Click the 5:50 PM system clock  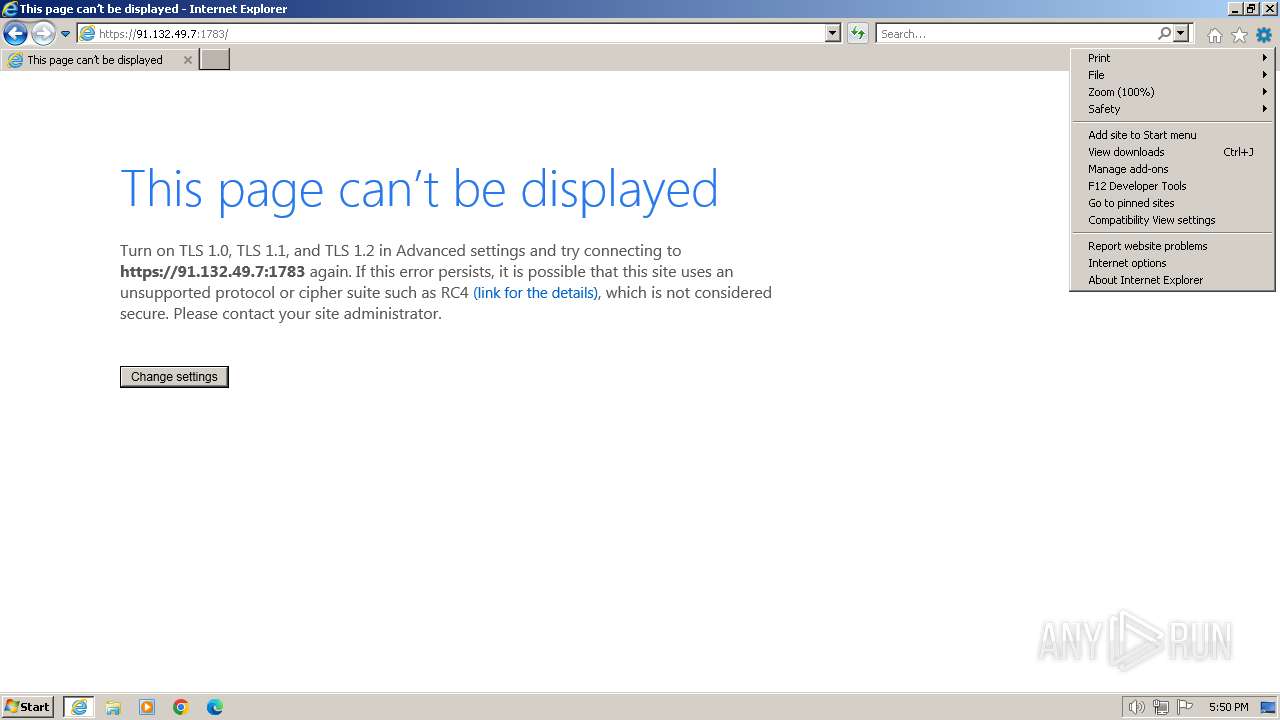click(1228, 707)
